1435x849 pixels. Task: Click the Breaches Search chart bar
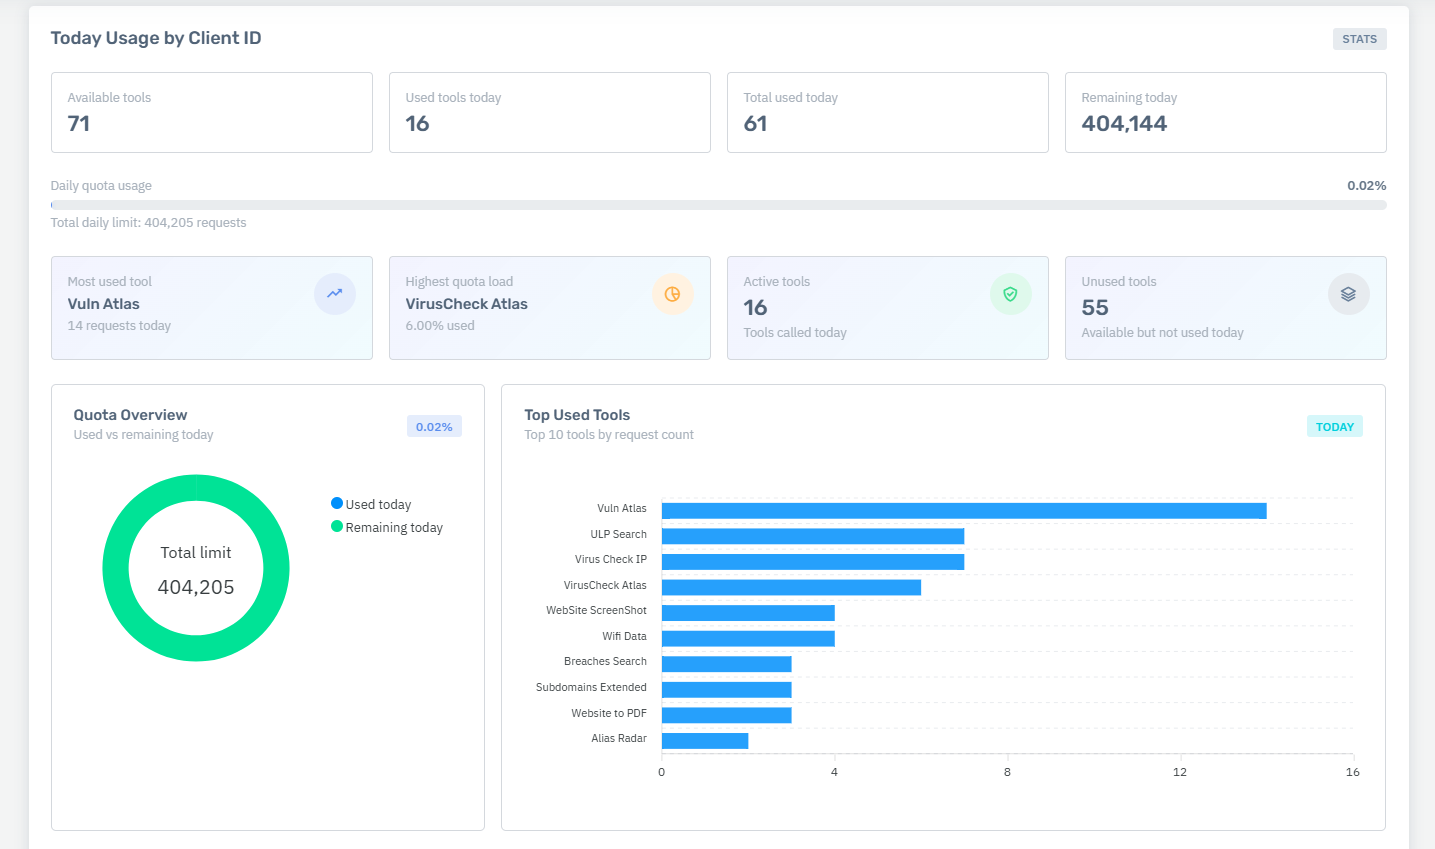pos(727,664)
